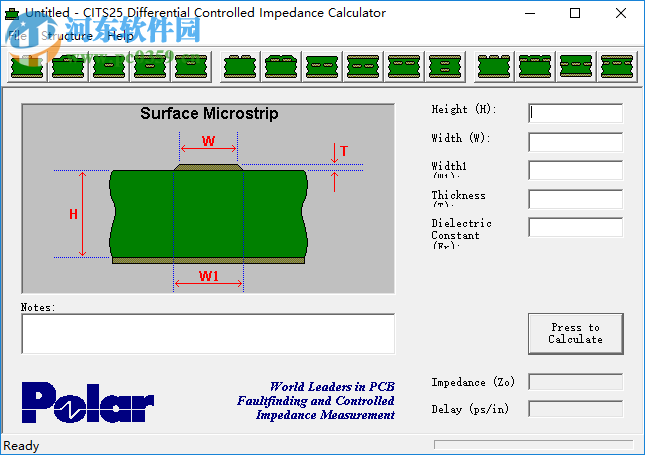
Task: Choose Broadside-Coupled Stripline icon with stacked traces
Action: [x=445, y=67]
